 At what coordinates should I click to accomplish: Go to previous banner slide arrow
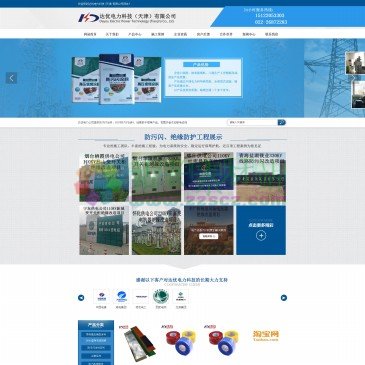tap(11, 78)
